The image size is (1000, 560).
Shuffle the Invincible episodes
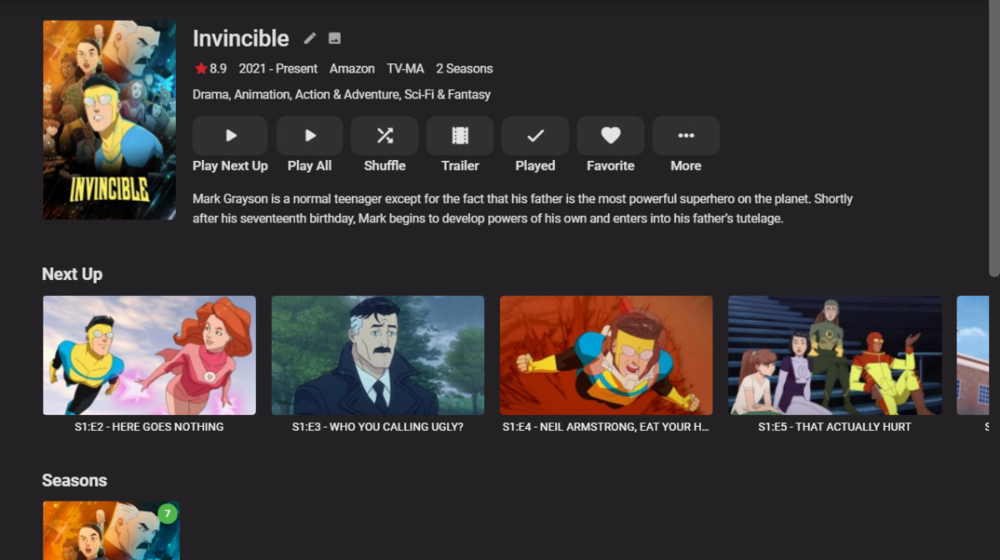[385, 135]
